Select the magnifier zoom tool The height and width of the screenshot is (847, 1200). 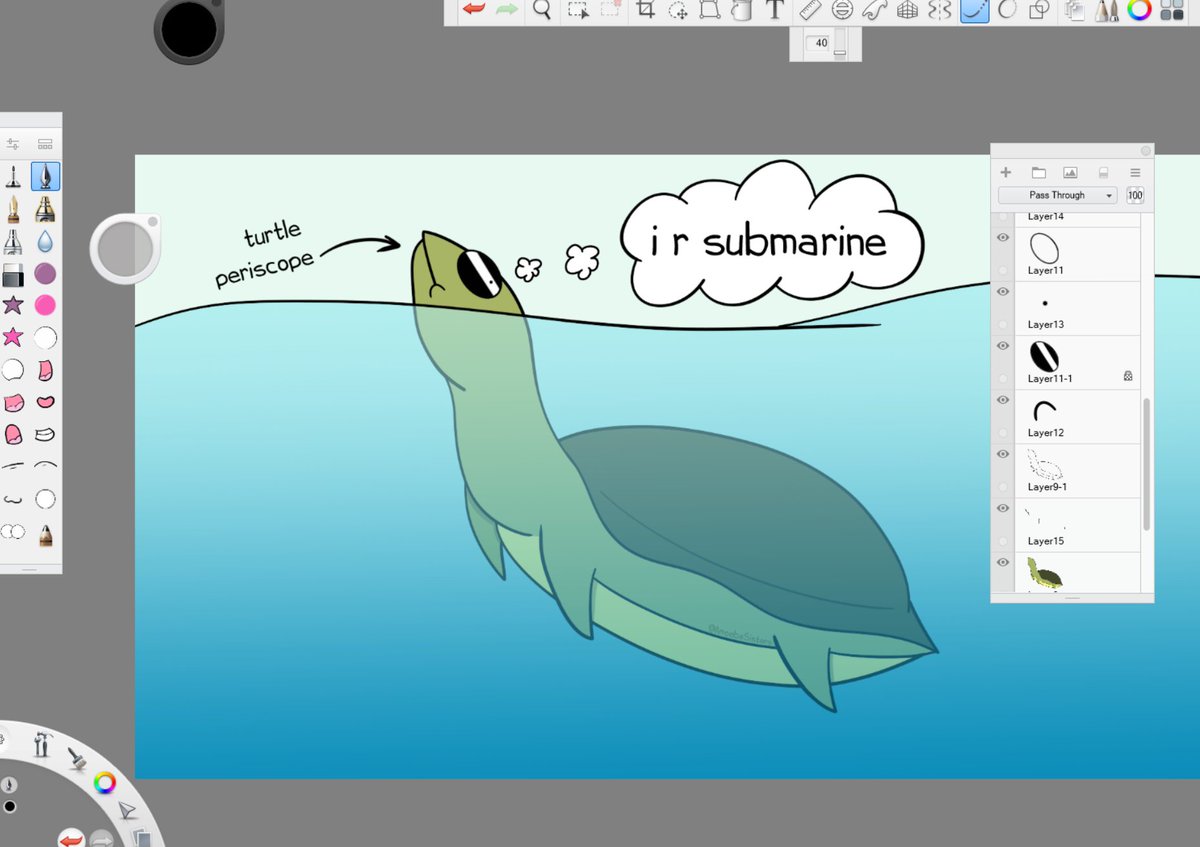click(x=541, y=11)
